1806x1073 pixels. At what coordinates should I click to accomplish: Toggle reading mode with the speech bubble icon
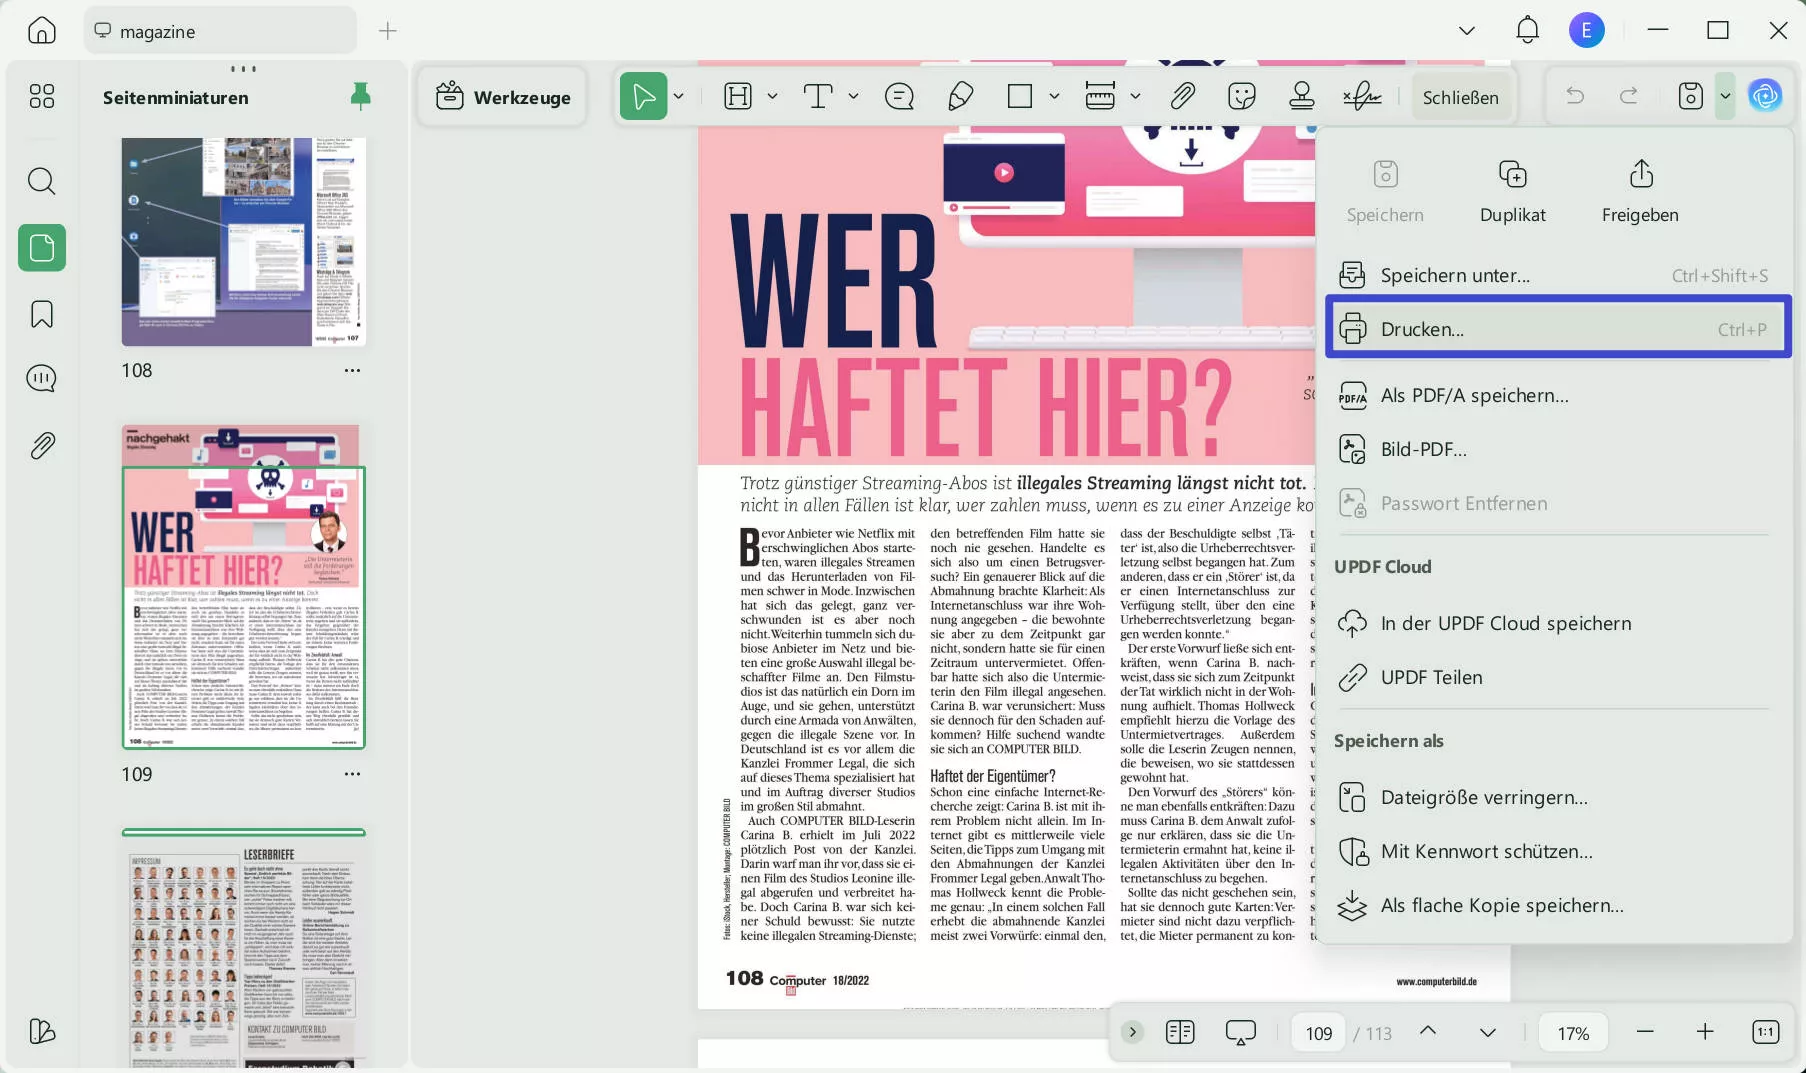pos(1240,1031)
